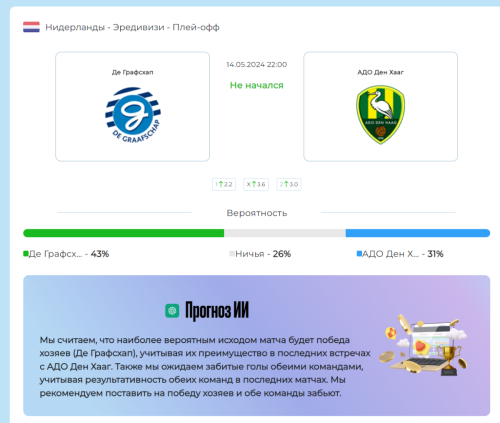Viewport: 500px width, 423px height.
Task: Open the Нидерланды - Эредивизи - Плей-офф league link
Action: pyautogui.click(x=132, y=27)
